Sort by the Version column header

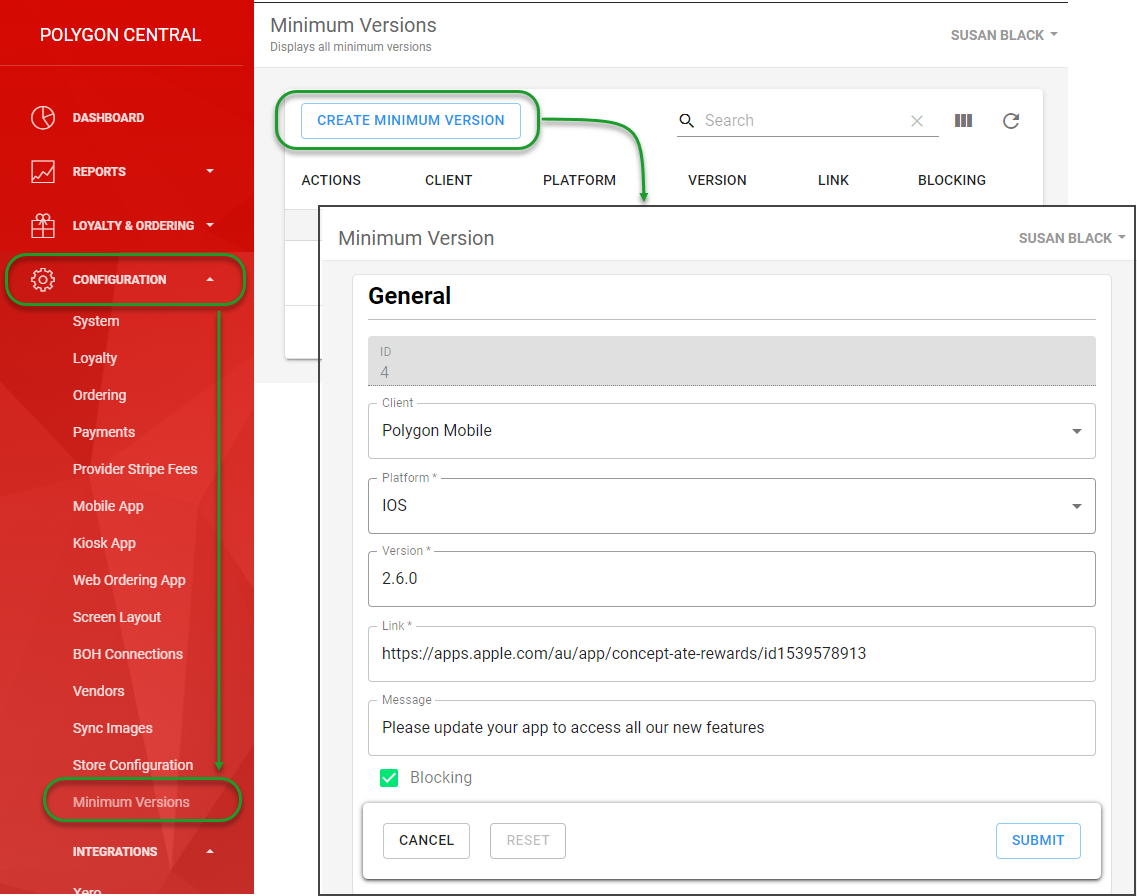[x=717, y=180]
